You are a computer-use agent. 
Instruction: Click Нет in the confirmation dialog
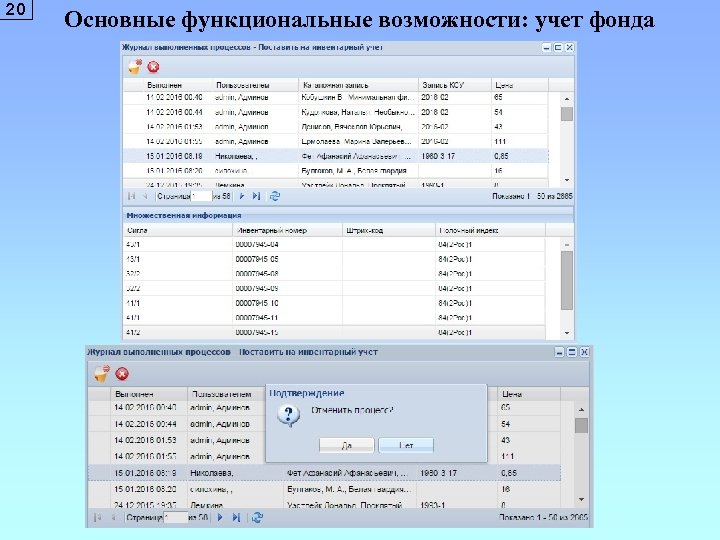406,445
